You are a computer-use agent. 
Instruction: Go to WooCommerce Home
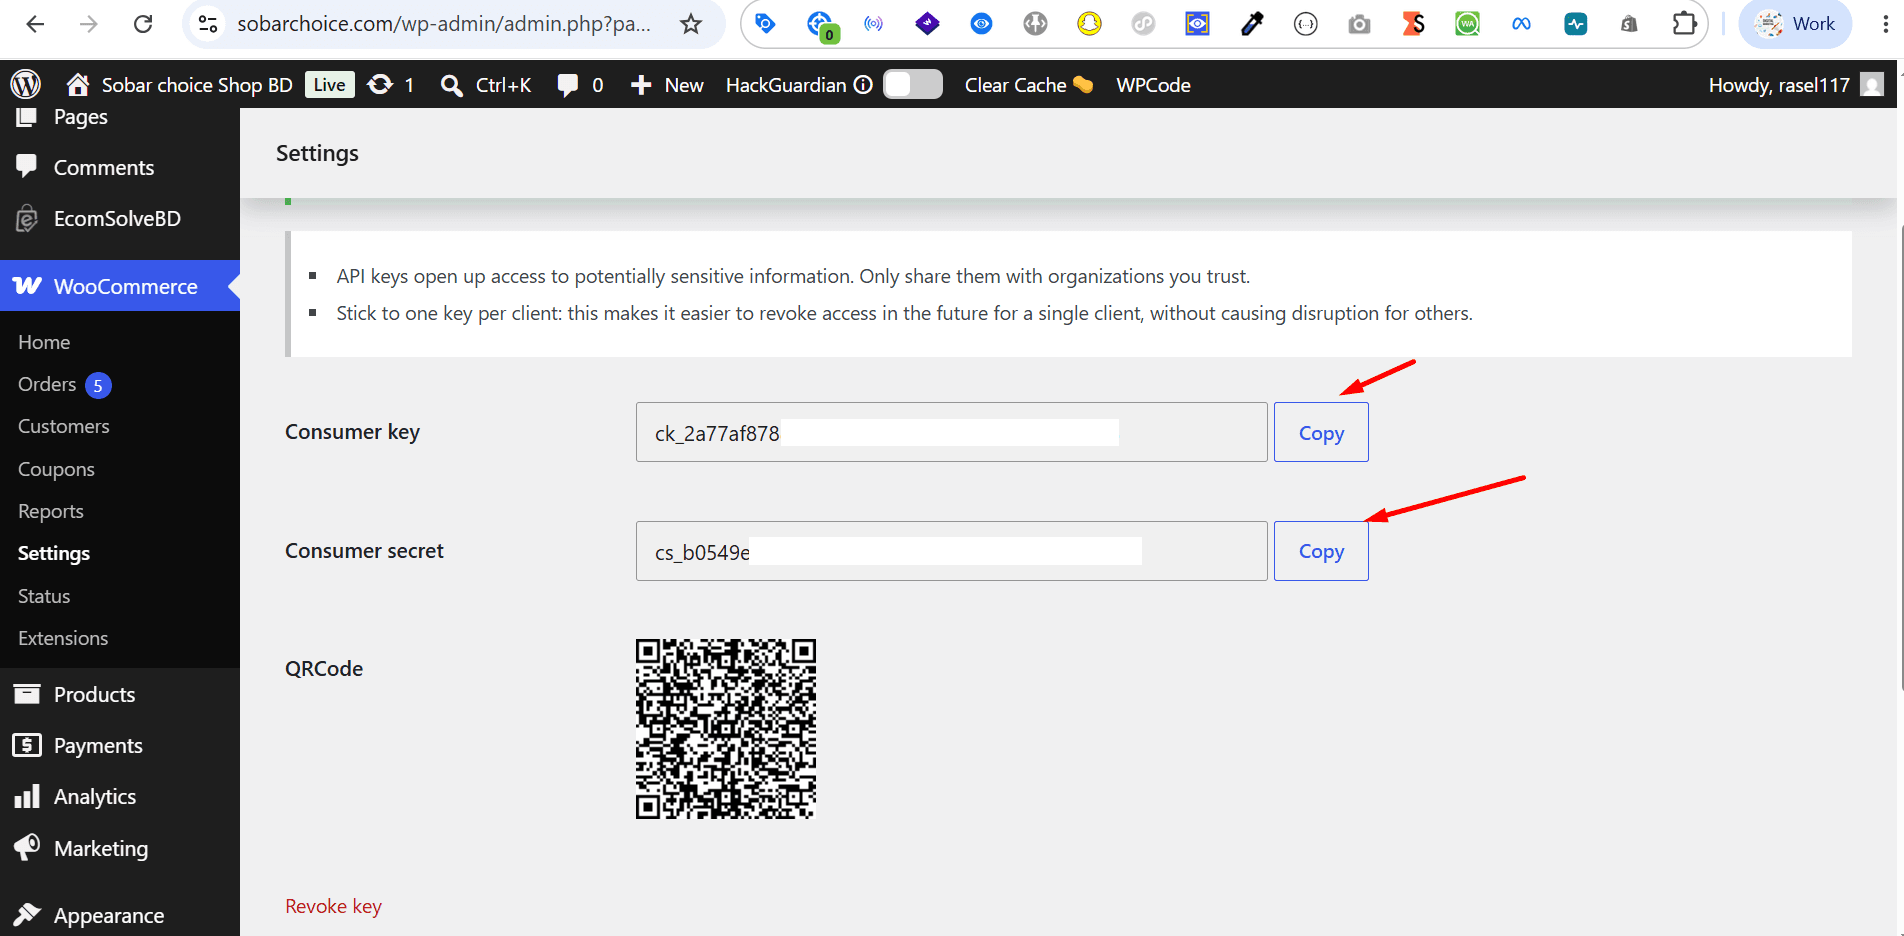click(44, 342)
